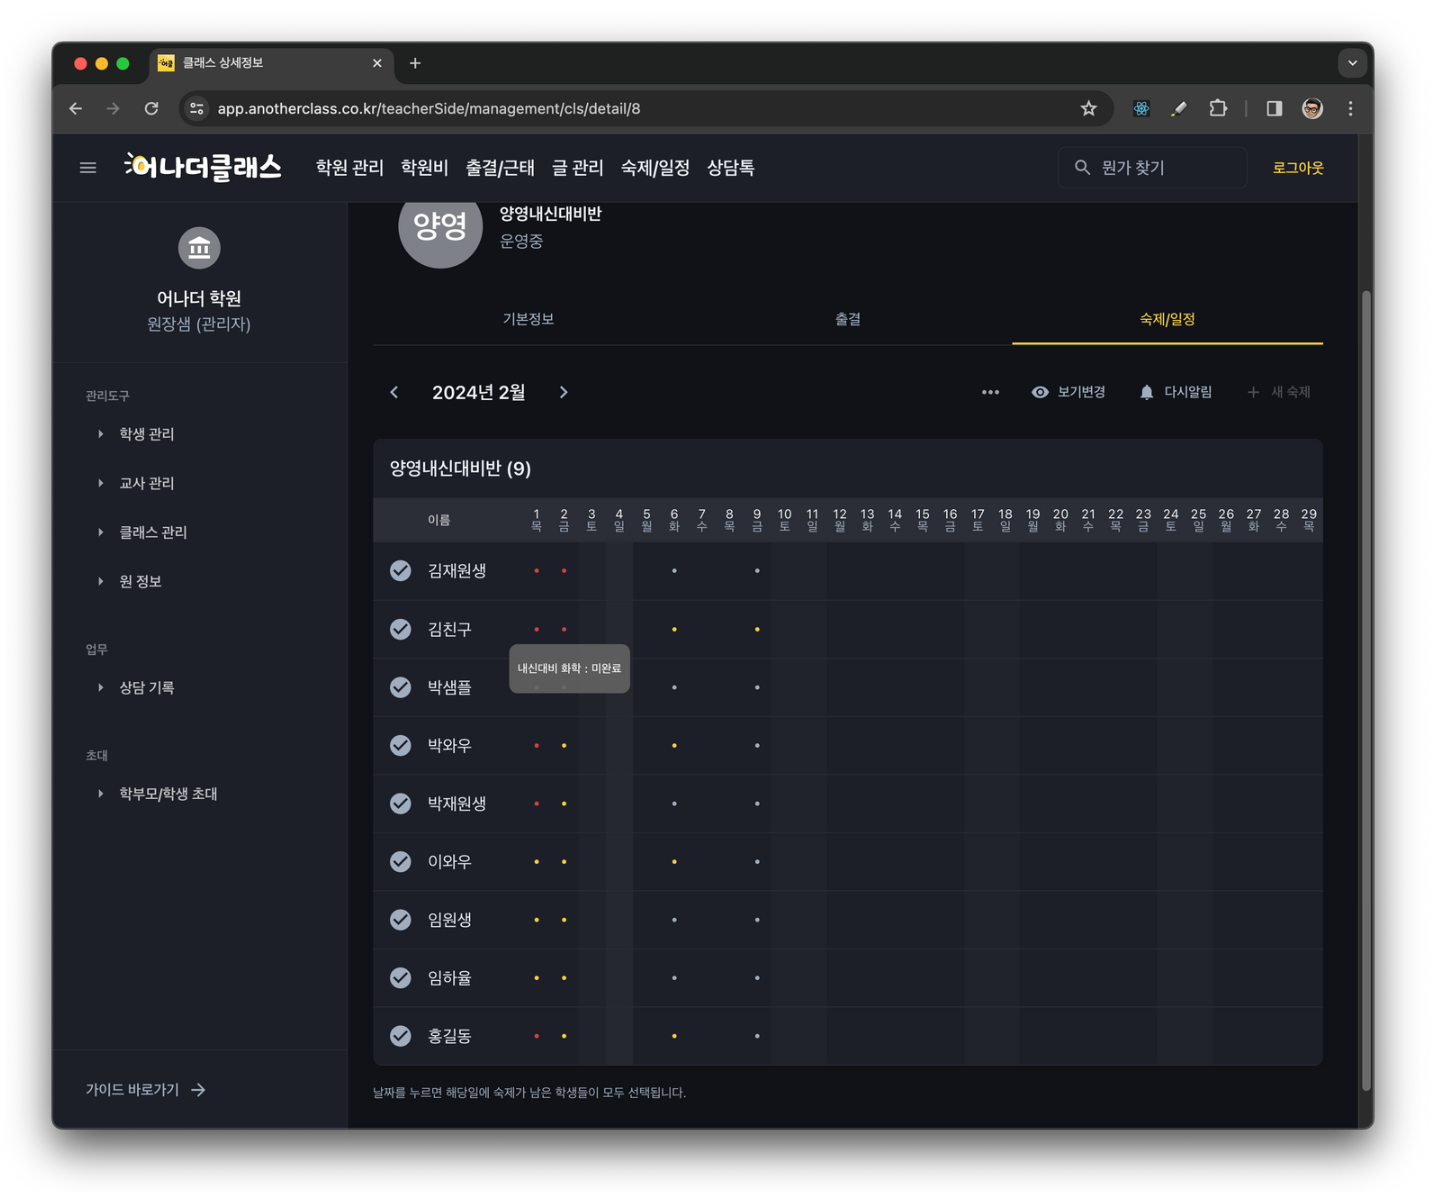
Task: Toggle the checkbox for 박와우
Action: pyautogui.click(x=401, y=745)
